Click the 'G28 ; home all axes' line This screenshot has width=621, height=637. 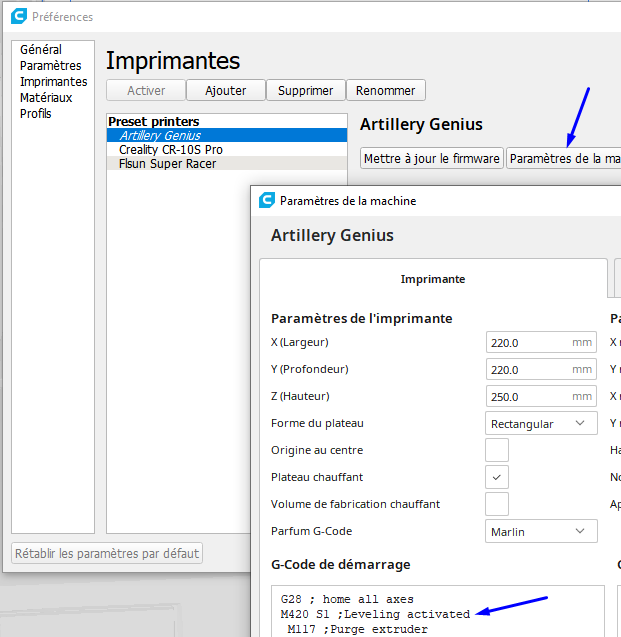pos(347,599)
